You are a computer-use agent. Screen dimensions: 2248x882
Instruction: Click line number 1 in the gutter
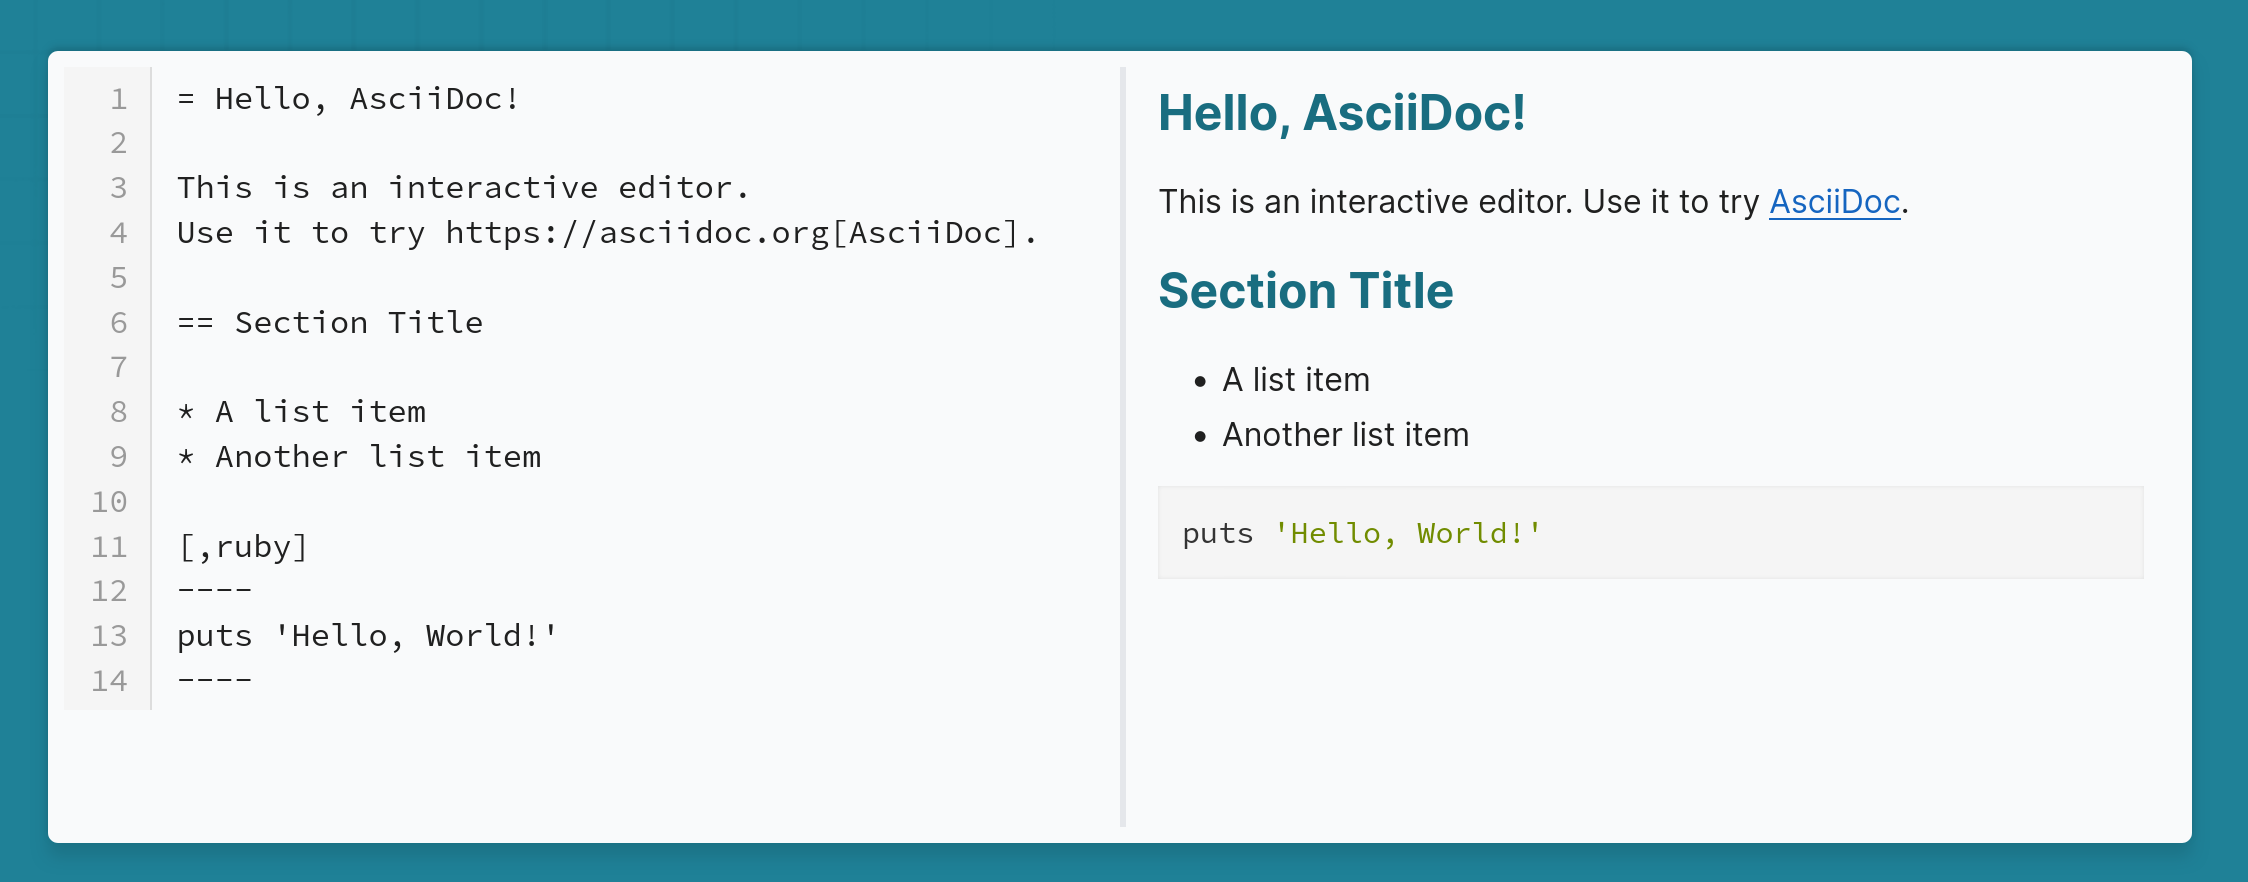[x=119, y=99]
